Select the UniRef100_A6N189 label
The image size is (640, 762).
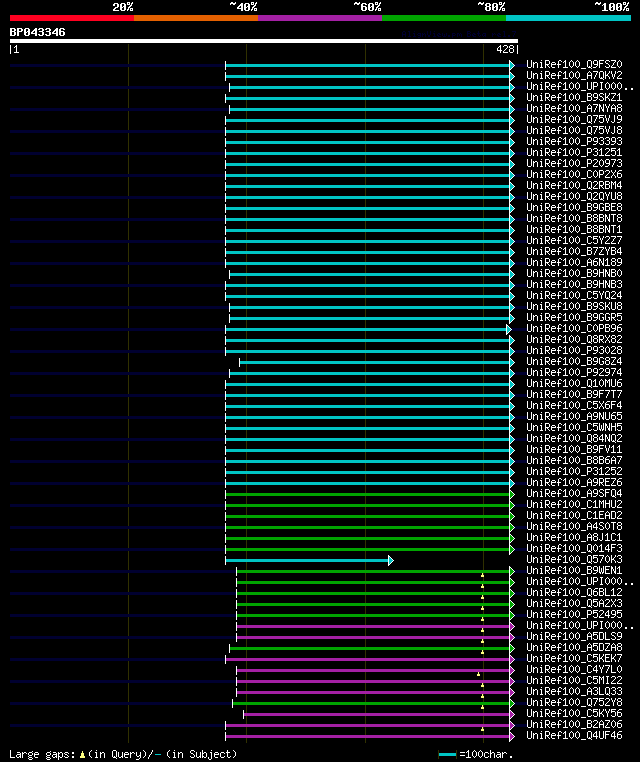[x=574, y=262]
